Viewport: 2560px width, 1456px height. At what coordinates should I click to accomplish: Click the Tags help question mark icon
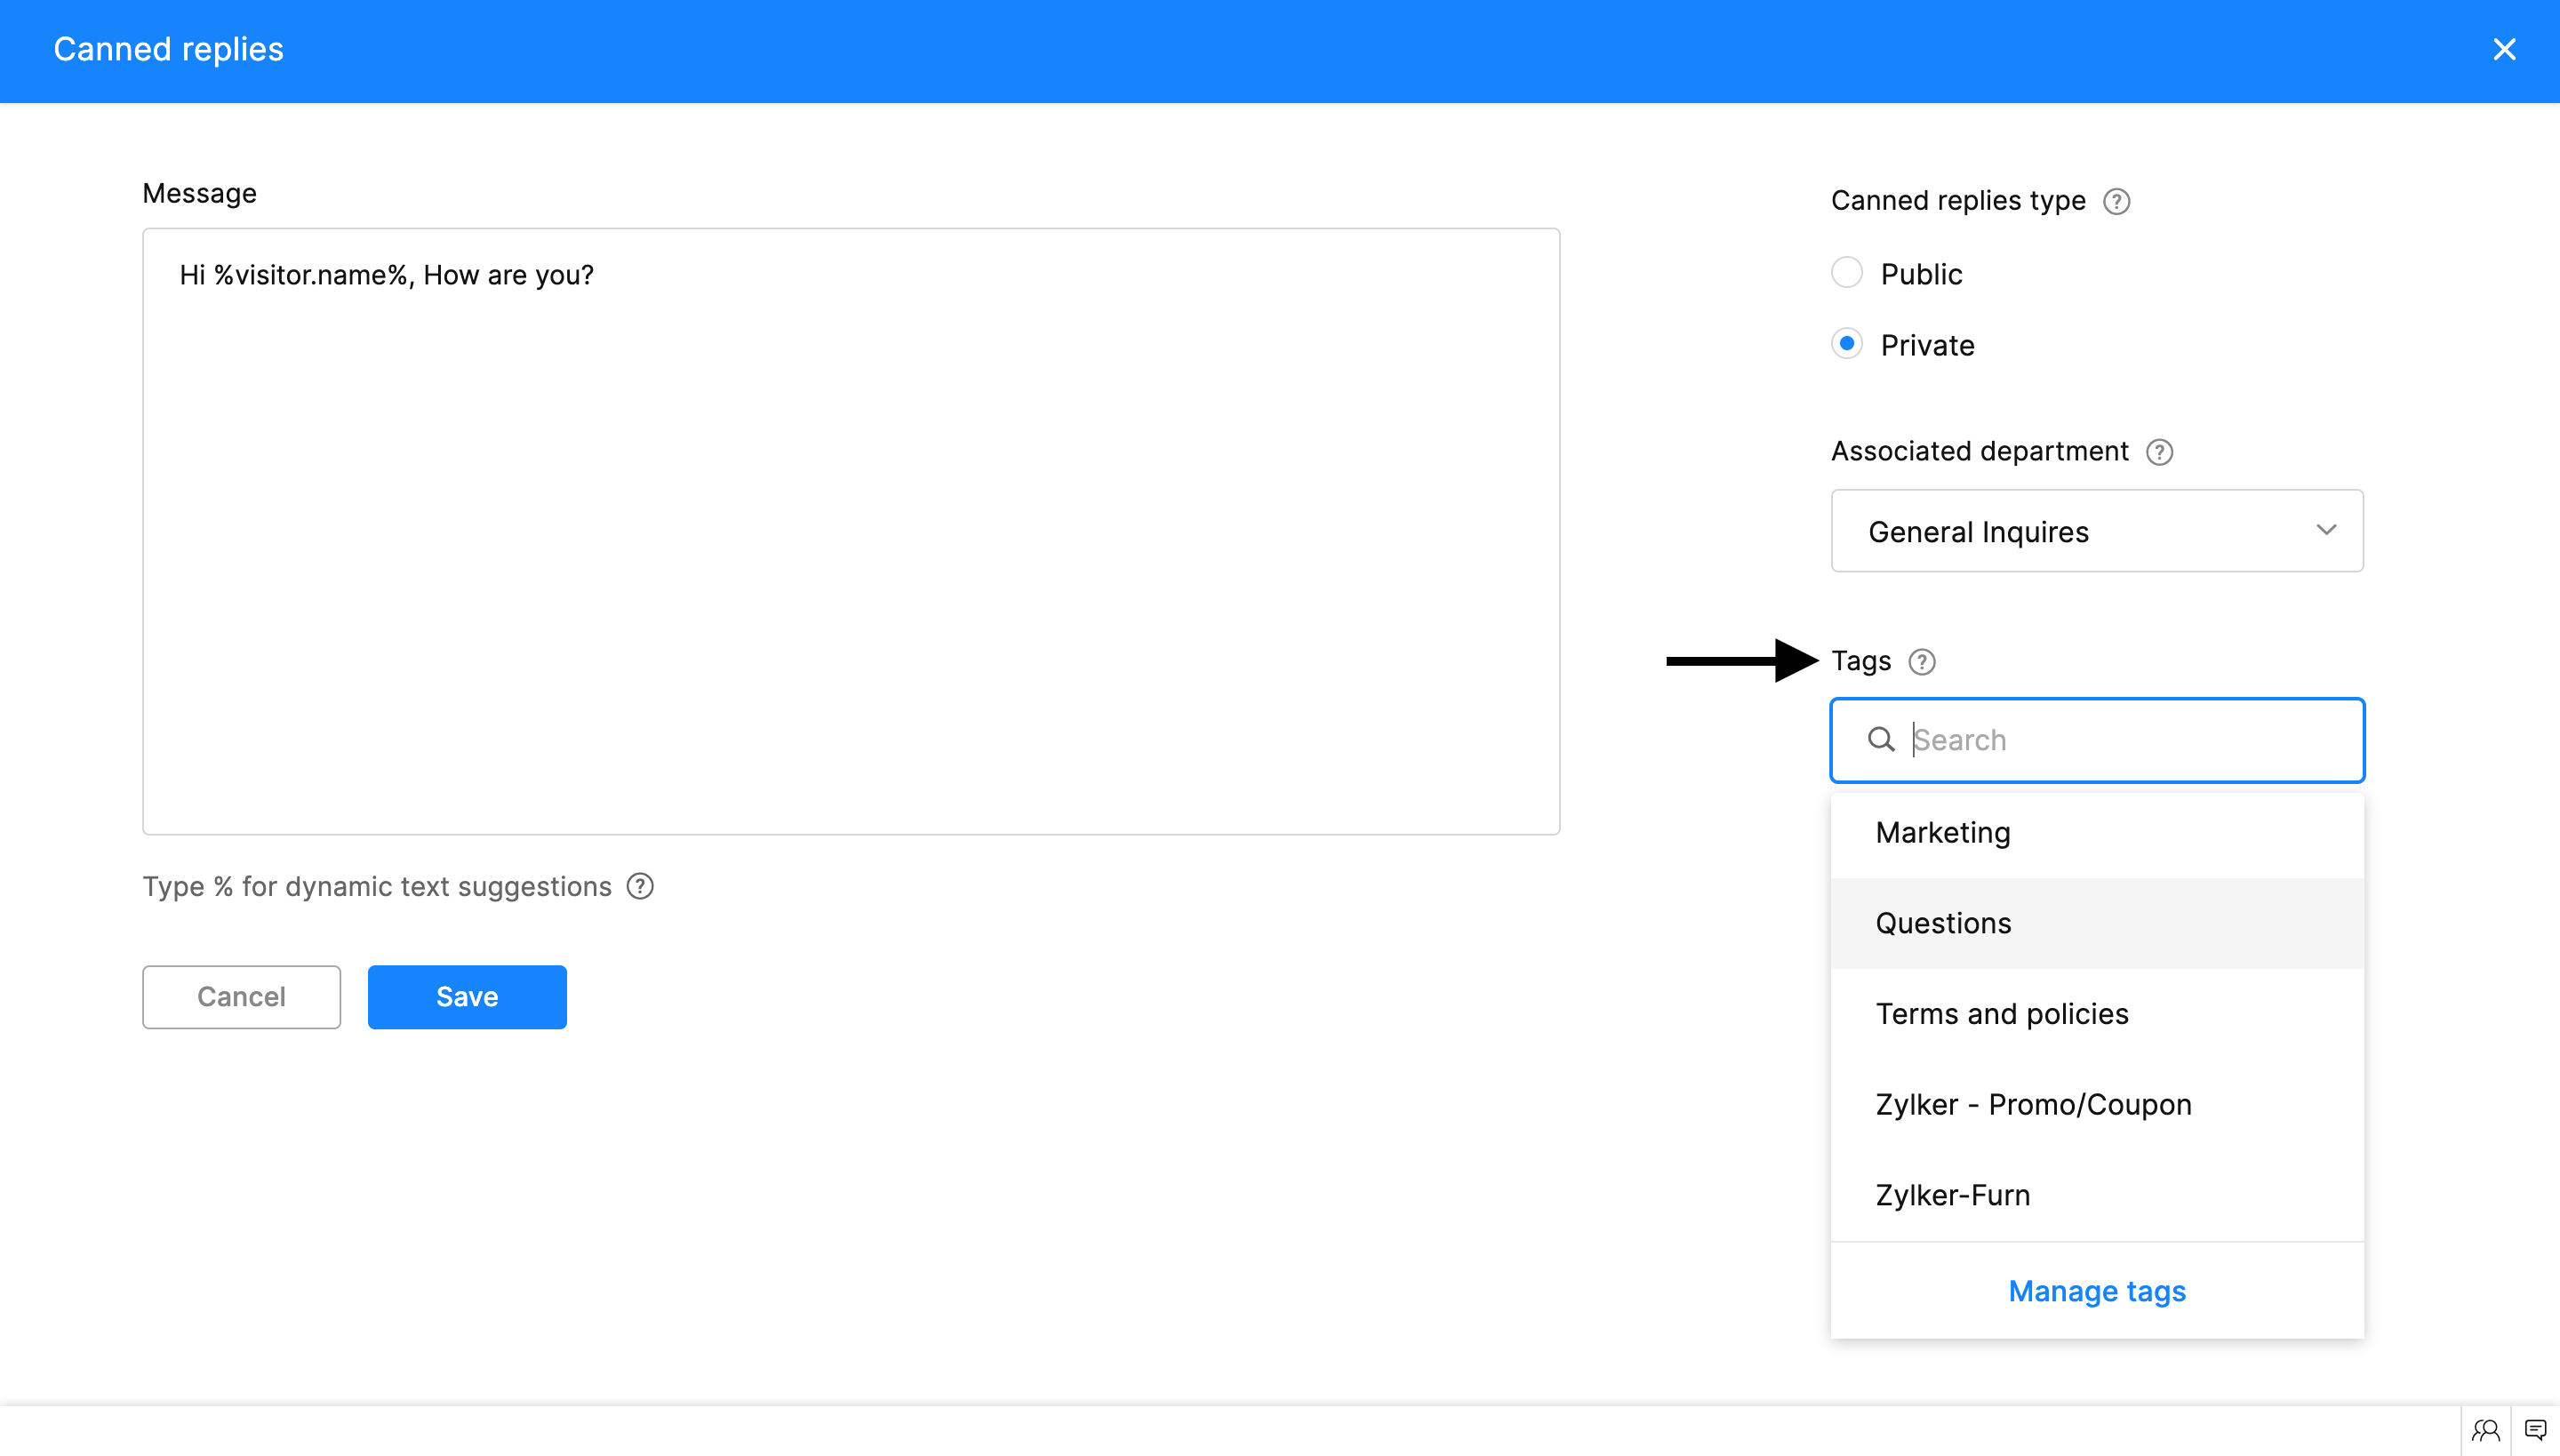point(1921,662)
